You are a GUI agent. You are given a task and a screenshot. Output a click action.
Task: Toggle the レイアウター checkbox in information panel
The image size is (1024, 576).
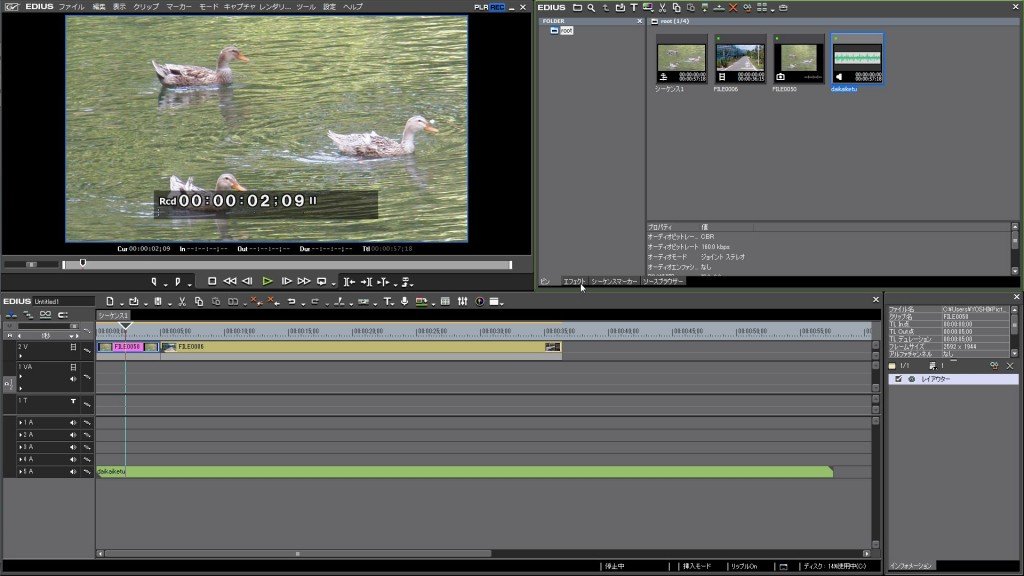coord(898,379)
